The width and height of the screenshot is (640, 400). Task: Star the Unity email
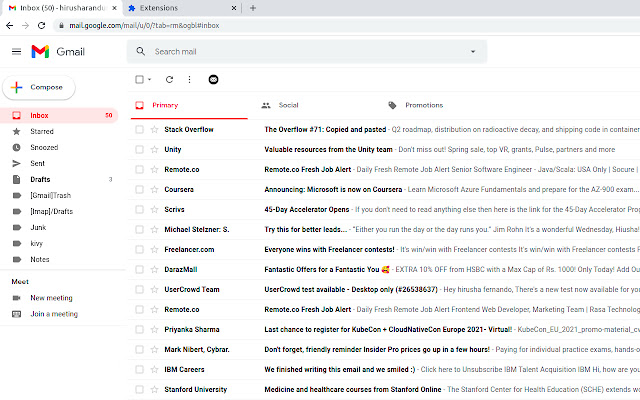click(154, 149)
